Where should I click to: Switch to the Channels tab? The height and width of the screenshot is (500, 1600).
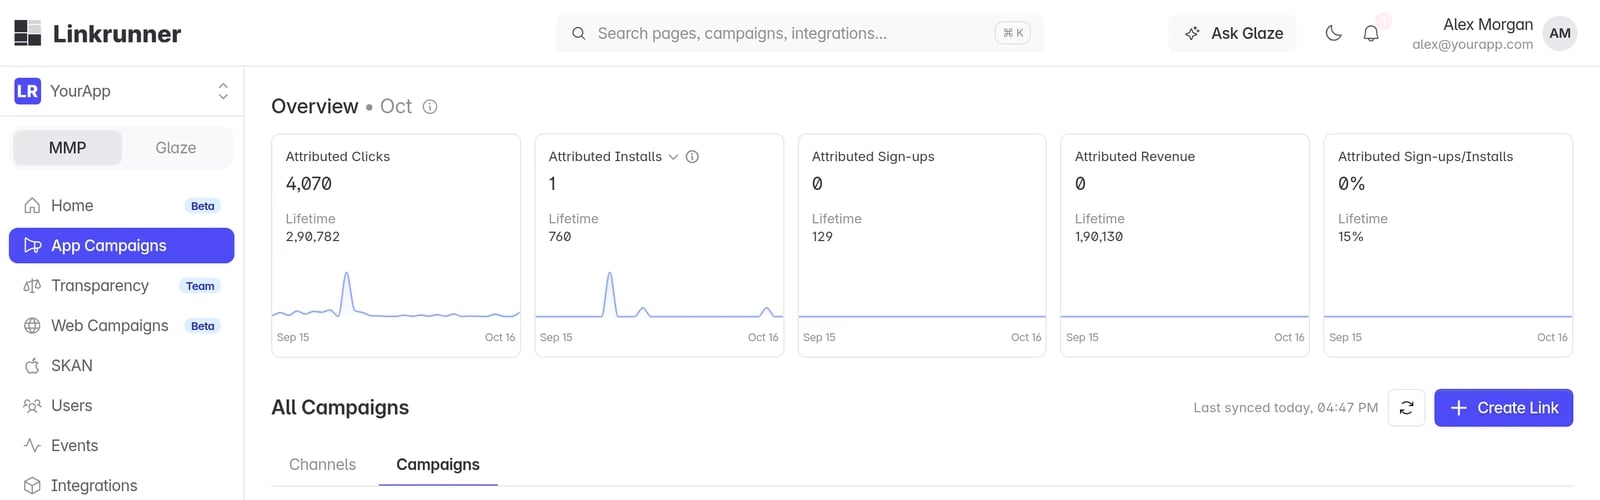(322, 465)
